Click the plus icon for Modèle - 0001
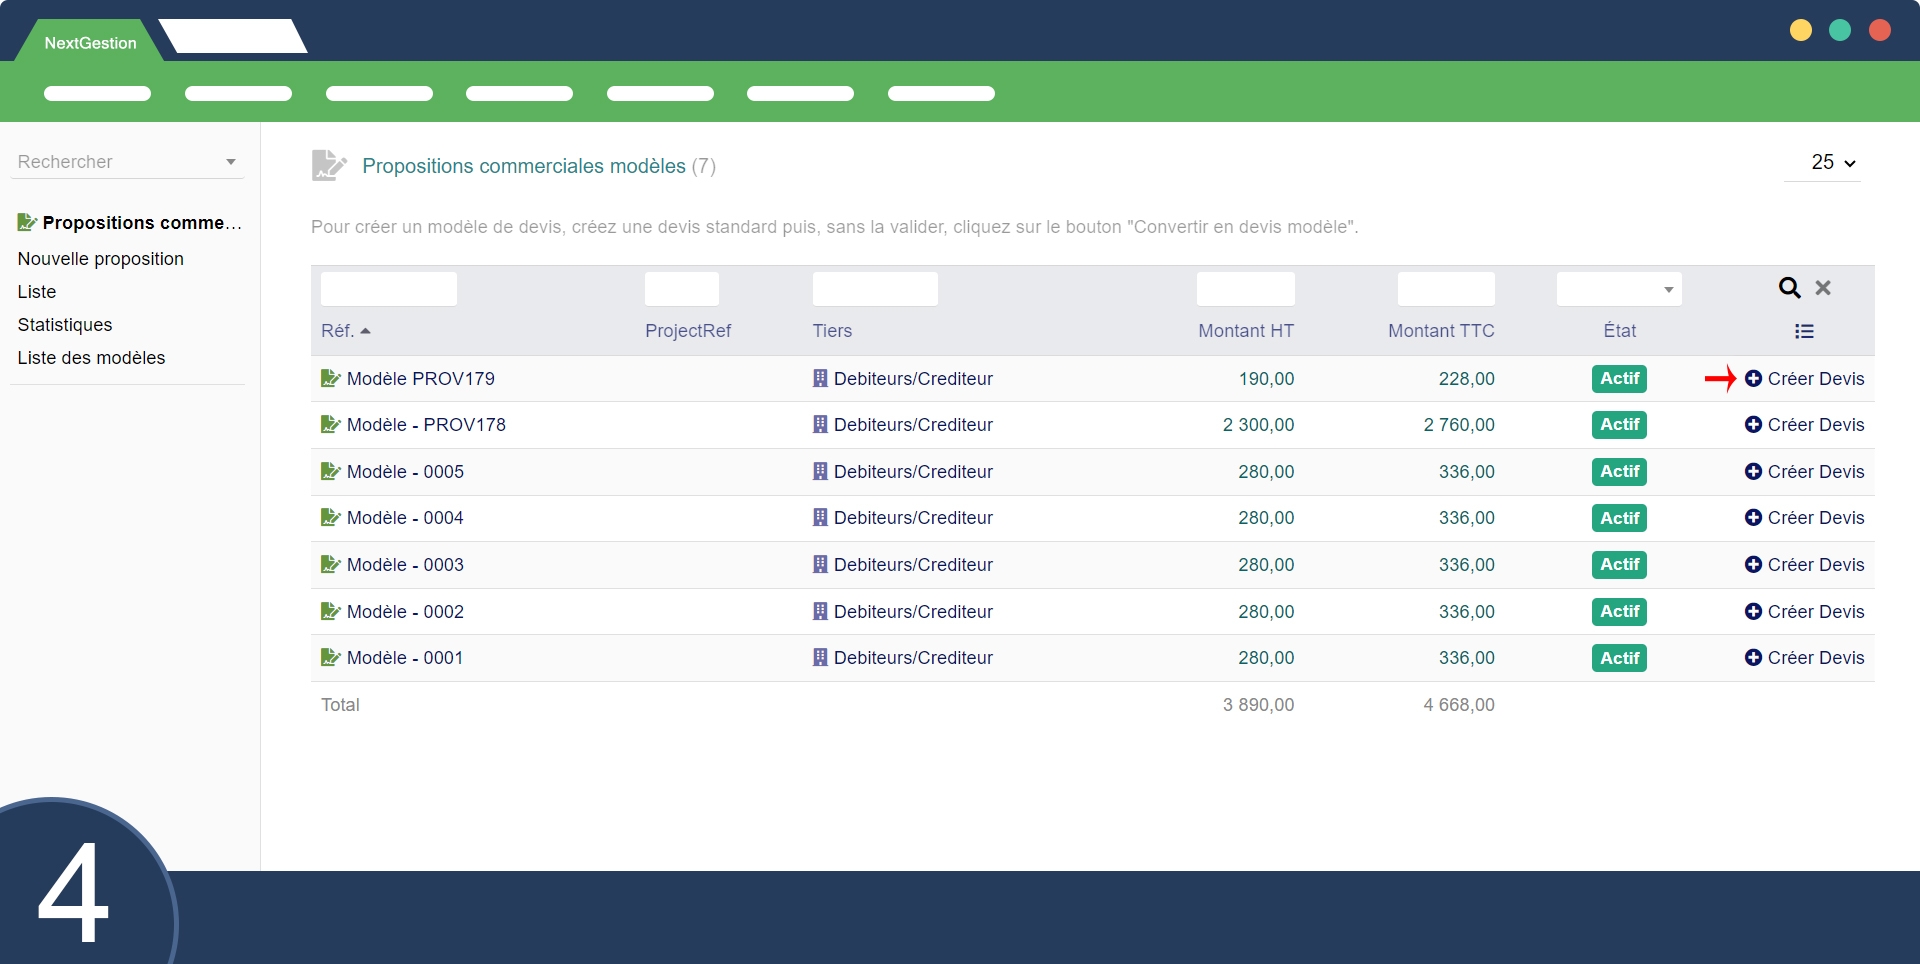The width and height of the screenshot is (1920, 964). click(1753, 658)
